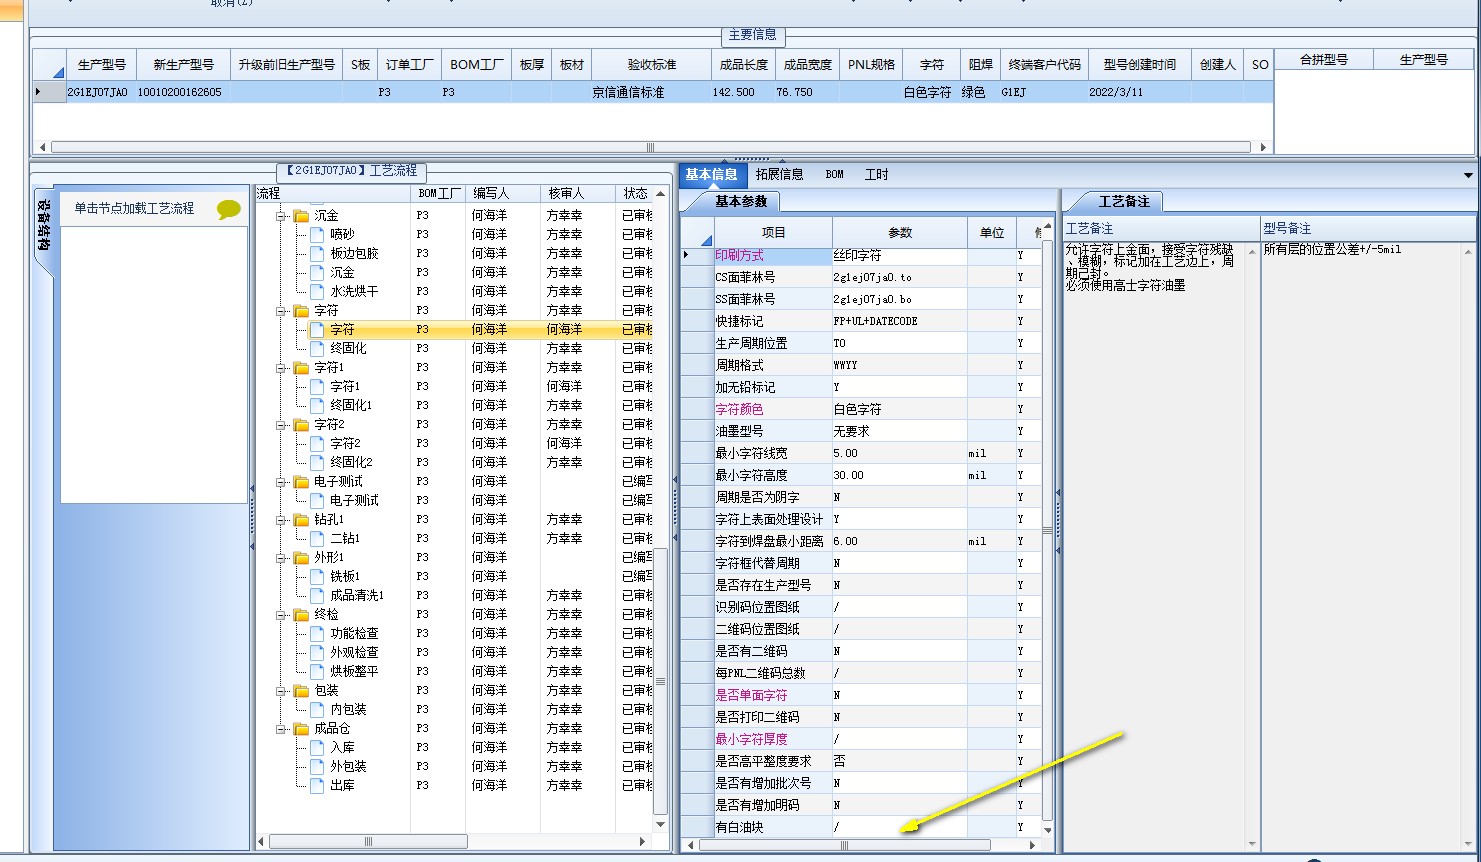Viewport: 1481px width, 862px height.
Task: Click the 钻孔1 folder icon
Action: click(301, 519)
